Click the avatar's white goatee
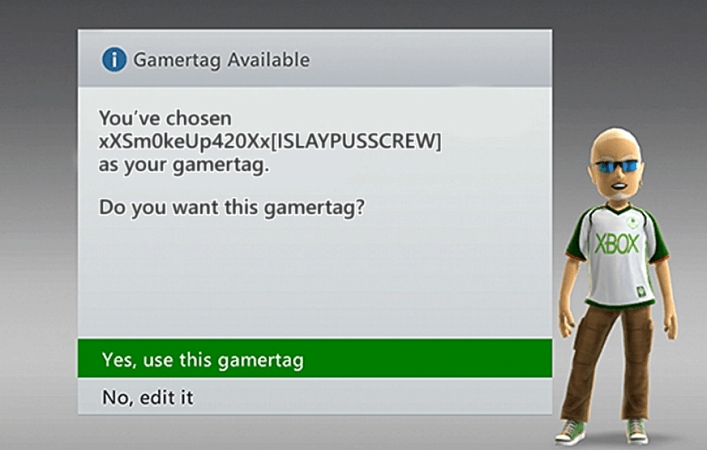 tap(620, 196)
